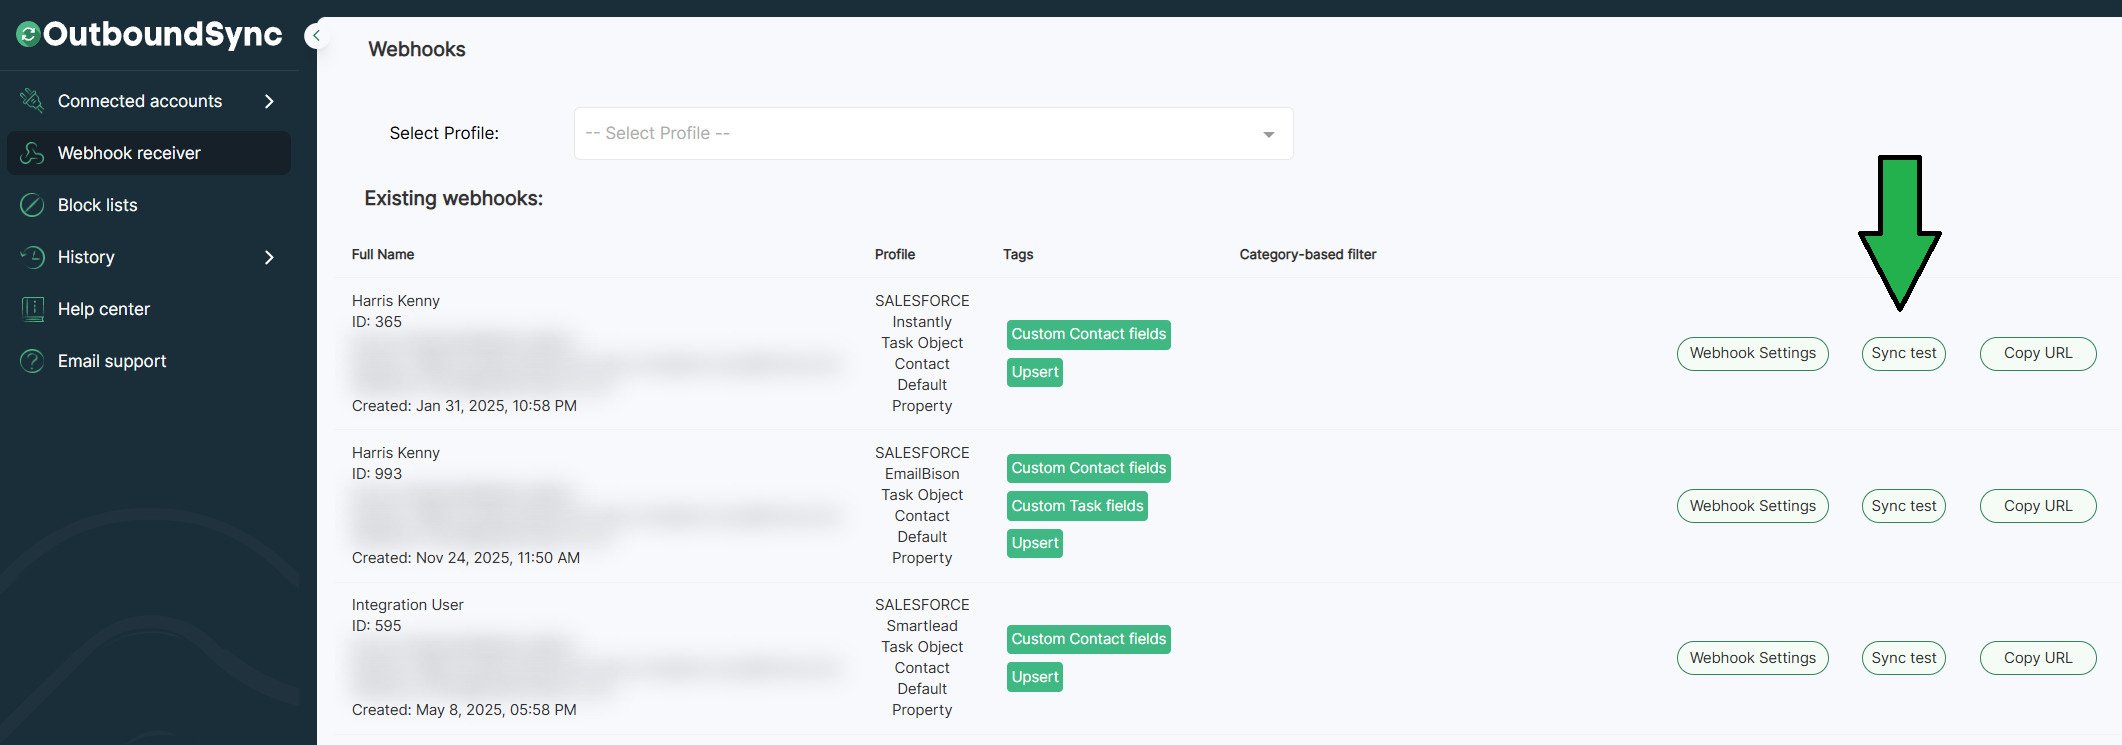Viewport: 2122px width, 745px height.
Task: Open the Block lists menu item
Action: [98, 205]
